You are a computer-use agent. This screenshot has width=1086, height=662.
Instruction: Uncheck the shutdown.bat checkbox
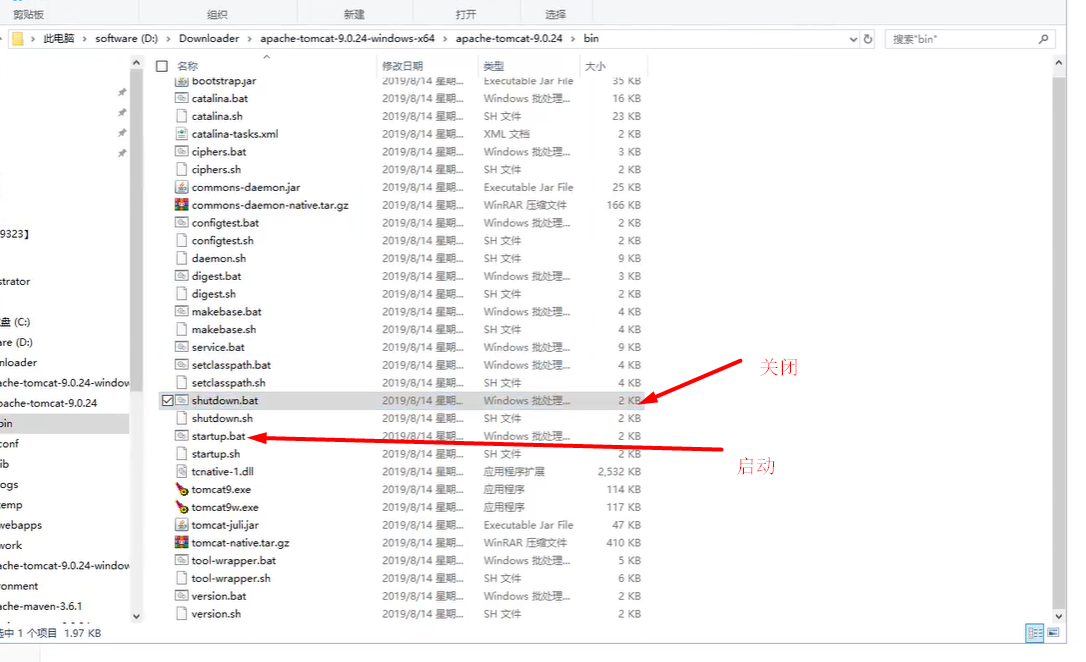click(x=168, y=400)
